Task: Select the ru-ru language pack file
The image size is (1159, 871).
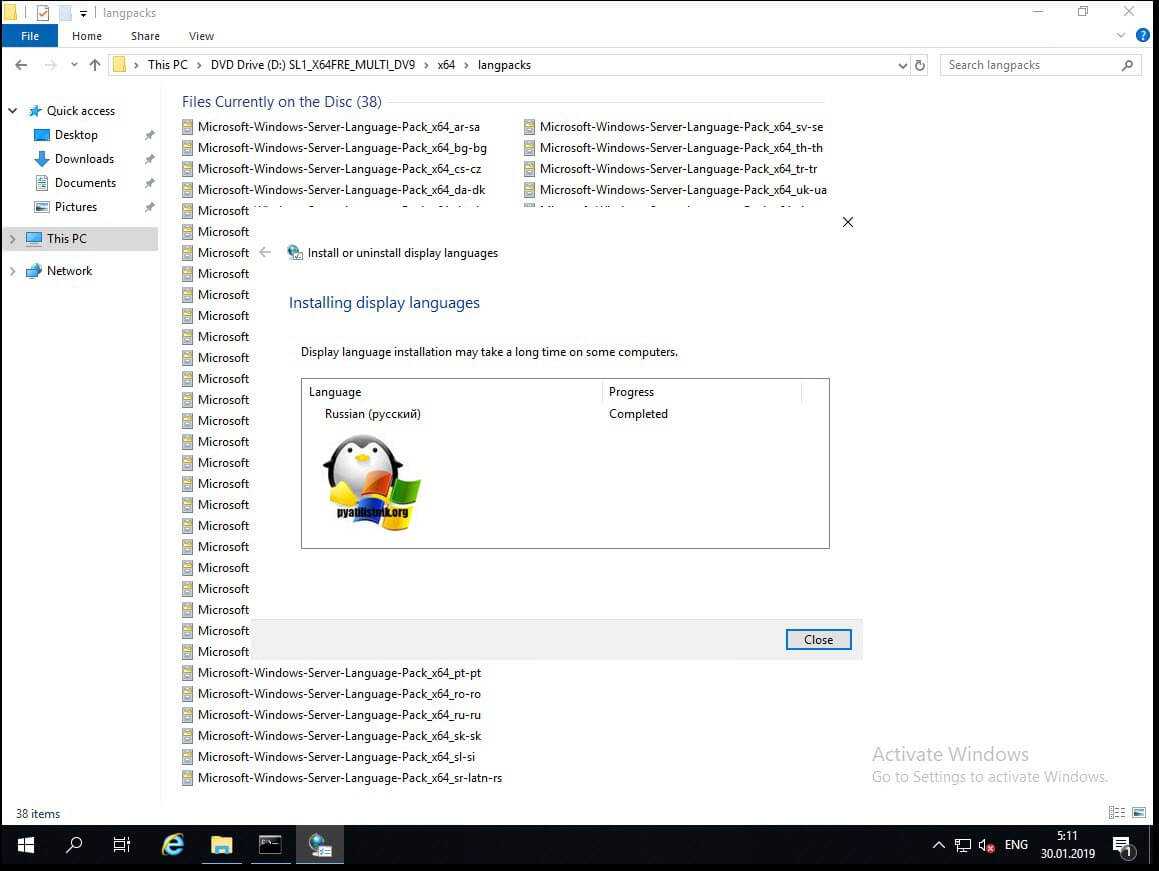Action: point(339,715)
